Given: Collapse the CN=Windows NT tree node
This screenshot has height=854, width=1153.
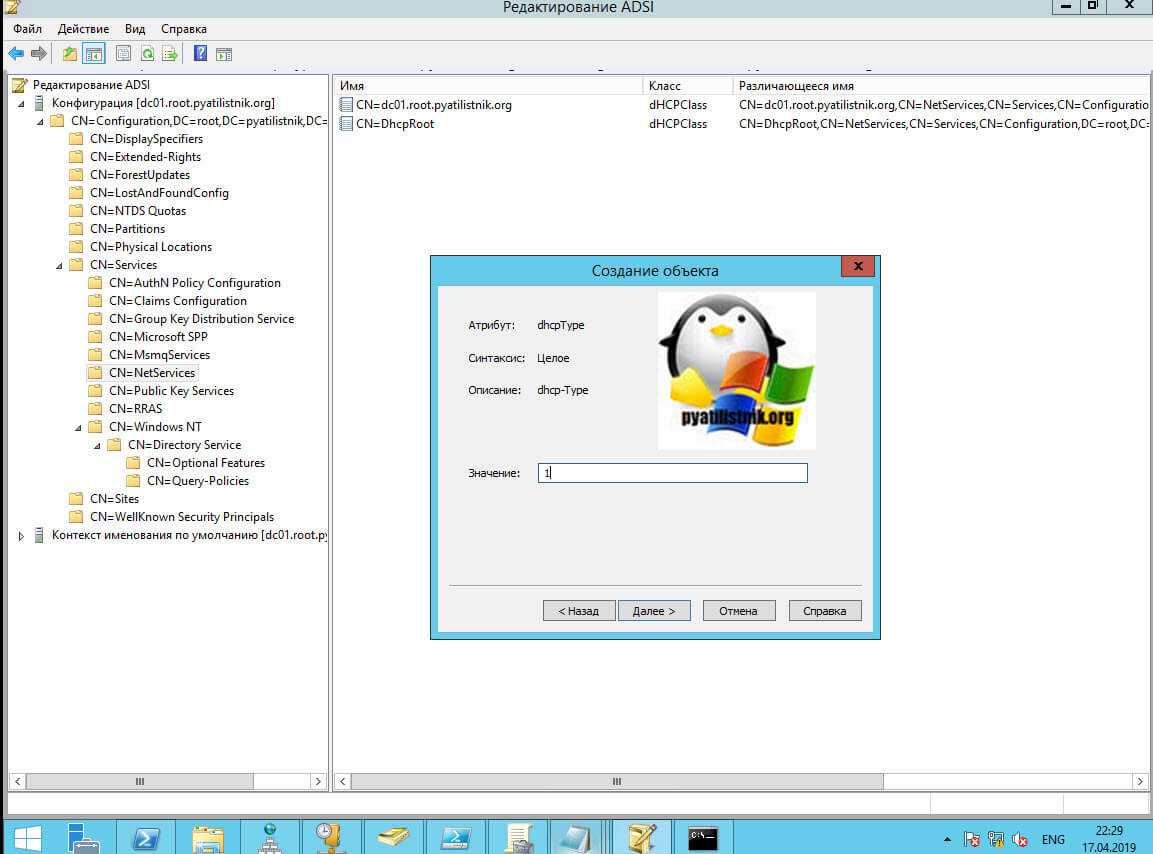Looking at the screenshot, I should coord(78,427).
